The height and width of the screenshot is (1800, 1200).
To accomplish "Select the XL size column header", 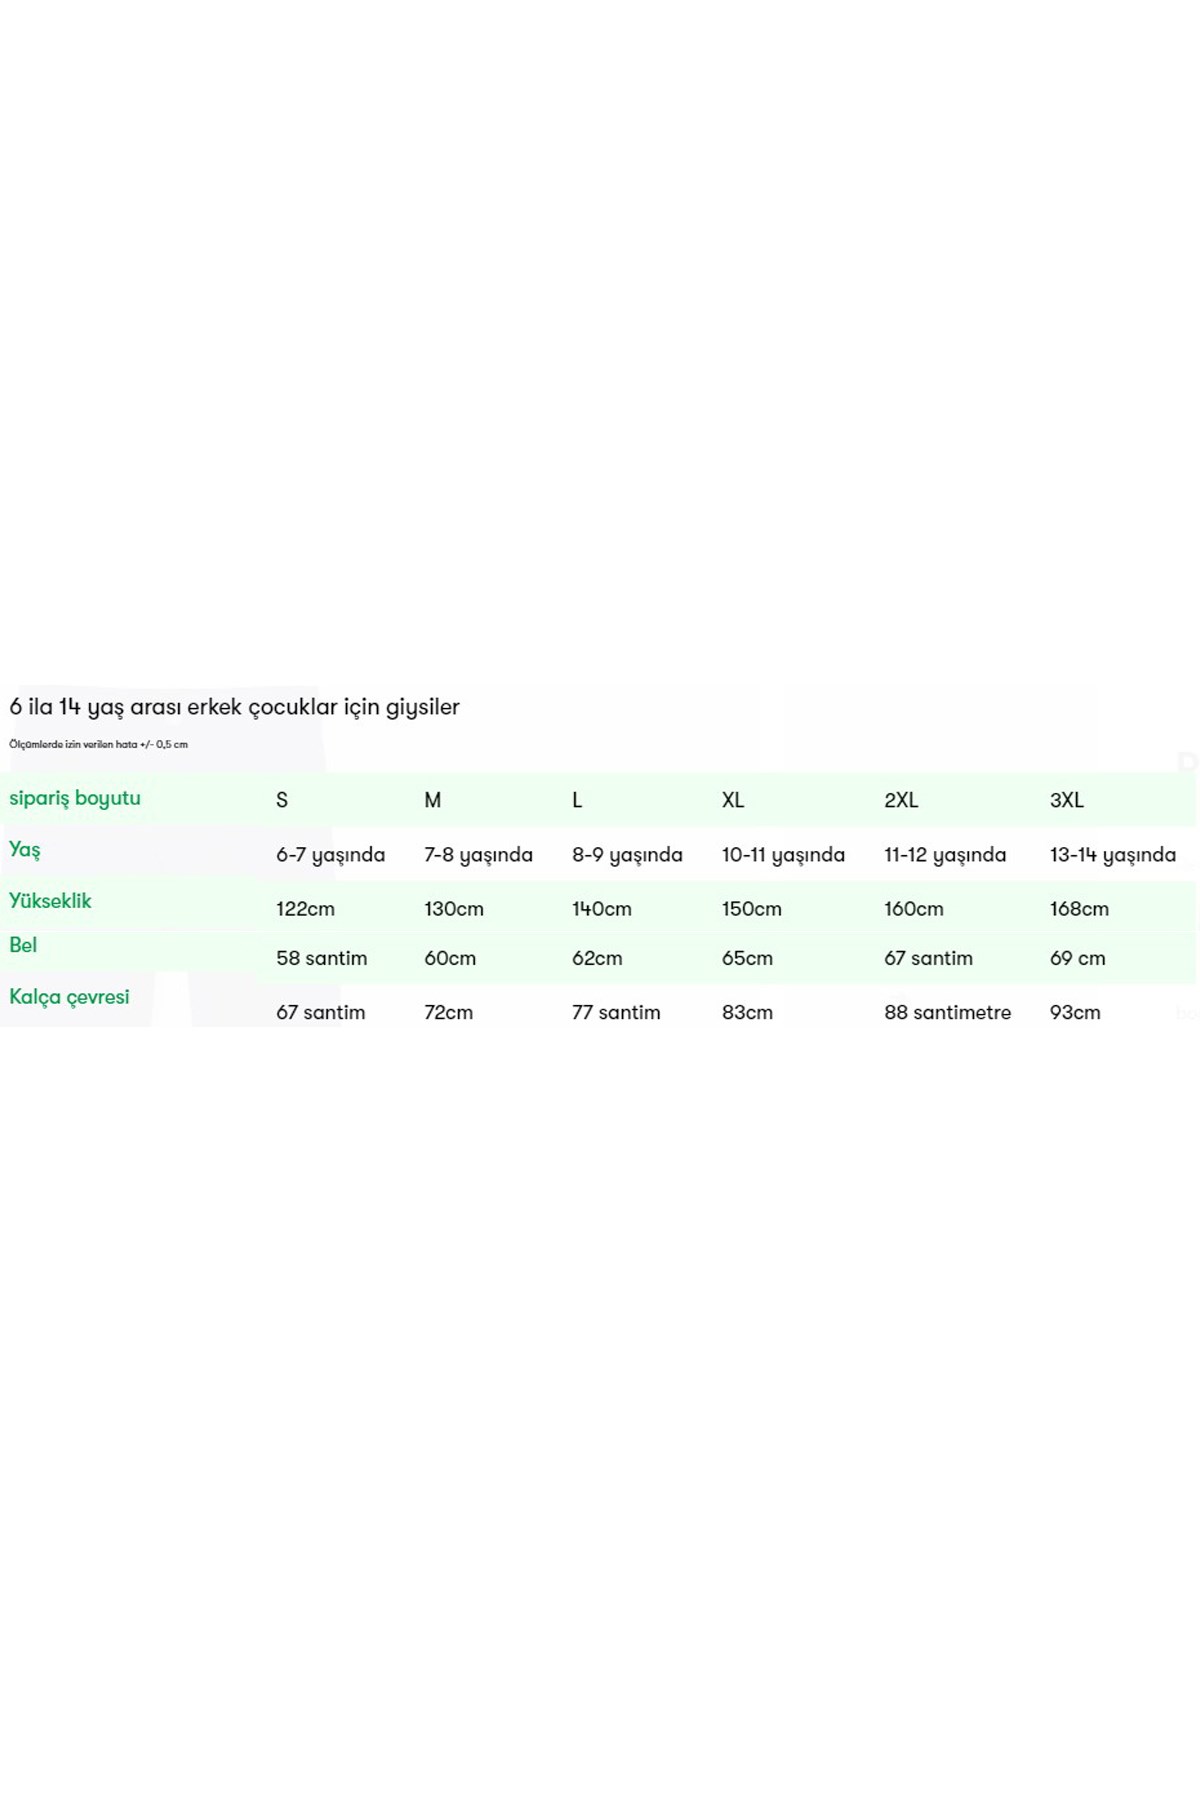I will (733, 800).
